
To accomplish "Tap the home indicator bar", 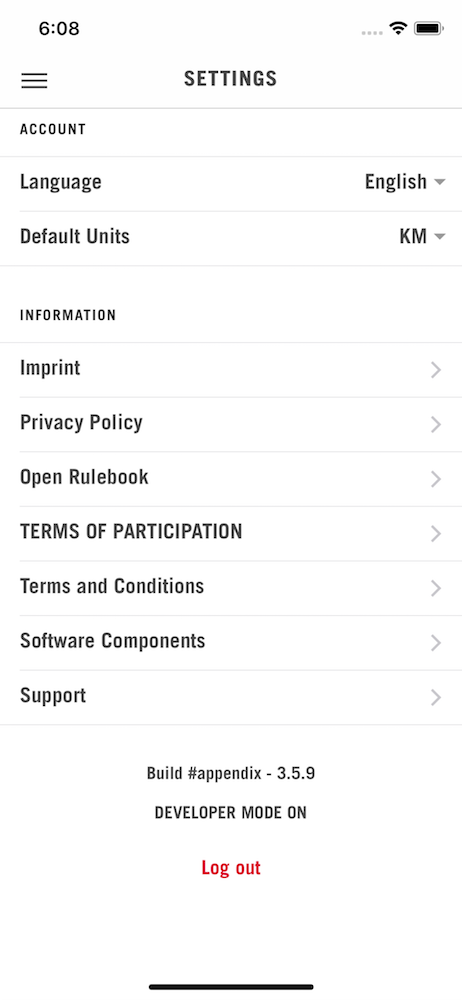I will [x=231, y=987].
